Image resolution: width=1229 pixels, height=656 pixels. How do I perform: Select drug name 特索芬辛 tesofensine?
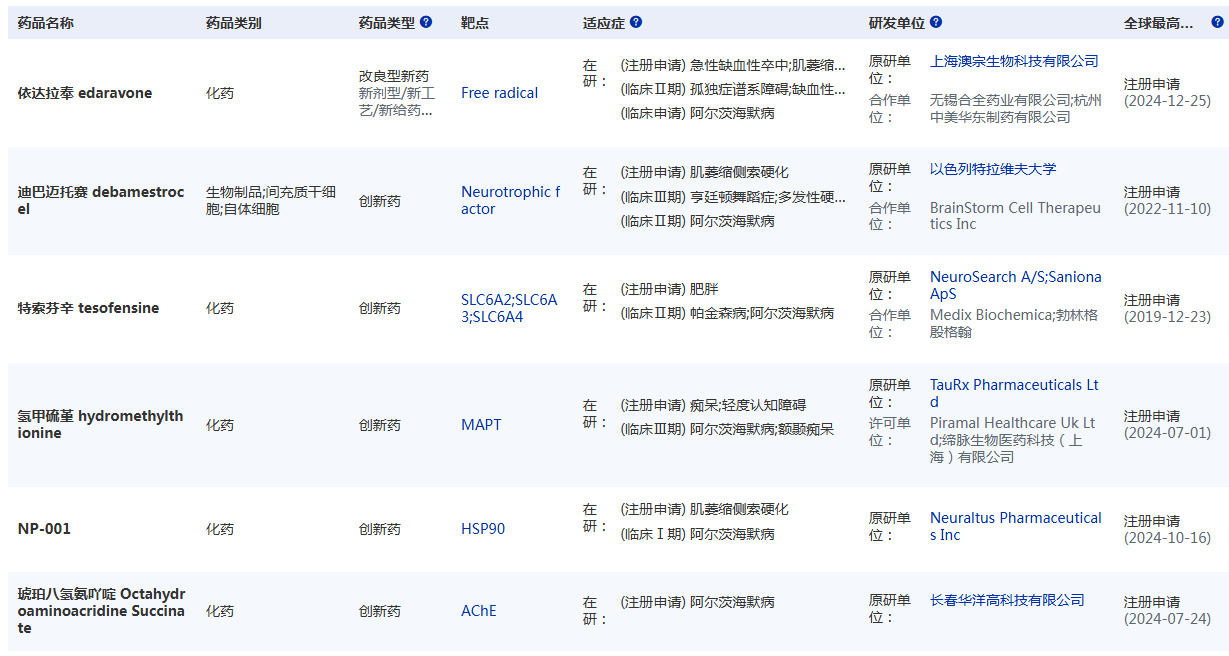pos(88,308)
